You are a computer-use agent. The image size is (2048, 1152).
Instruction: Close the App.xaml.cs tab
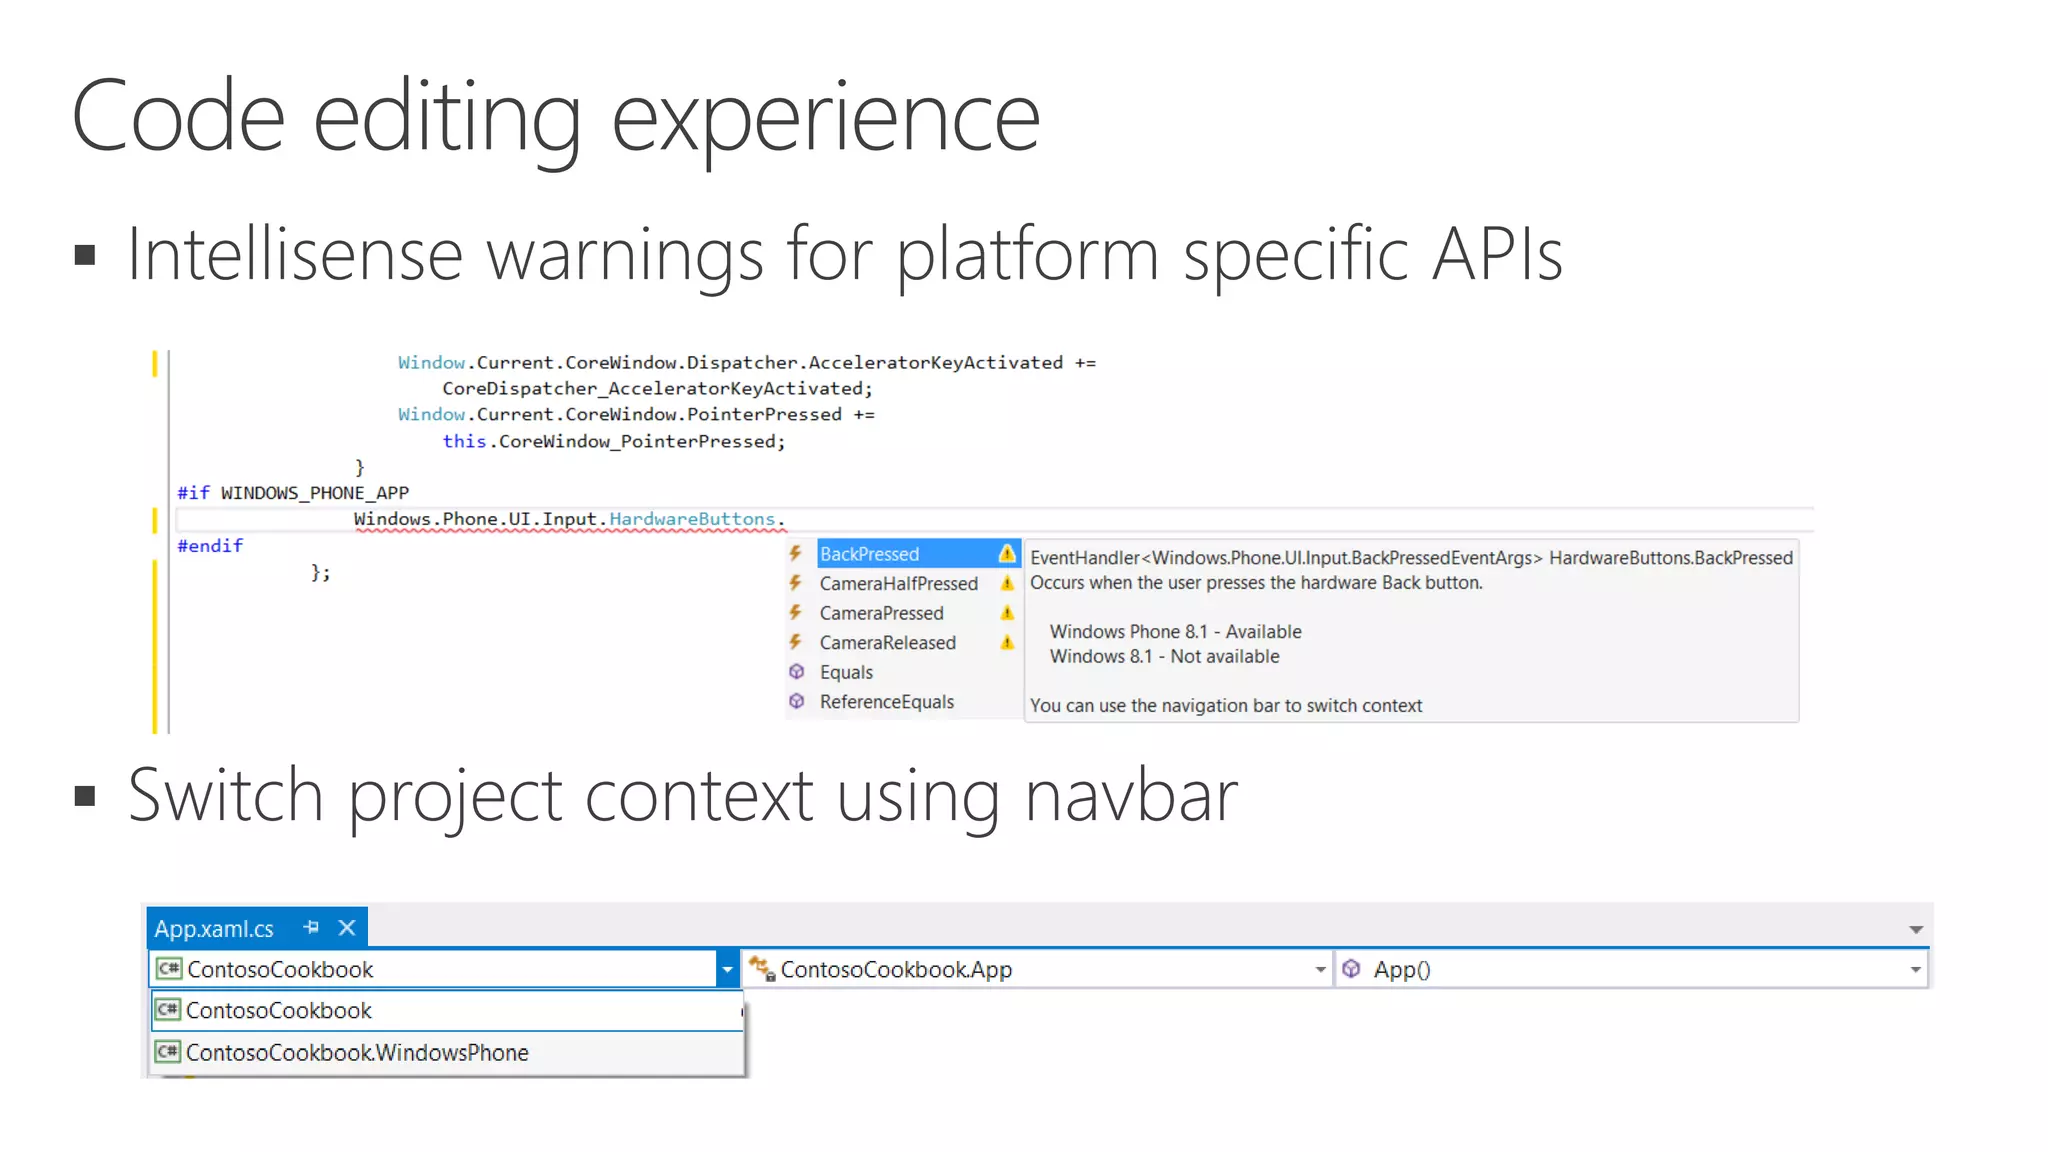(x=347, y=928)
